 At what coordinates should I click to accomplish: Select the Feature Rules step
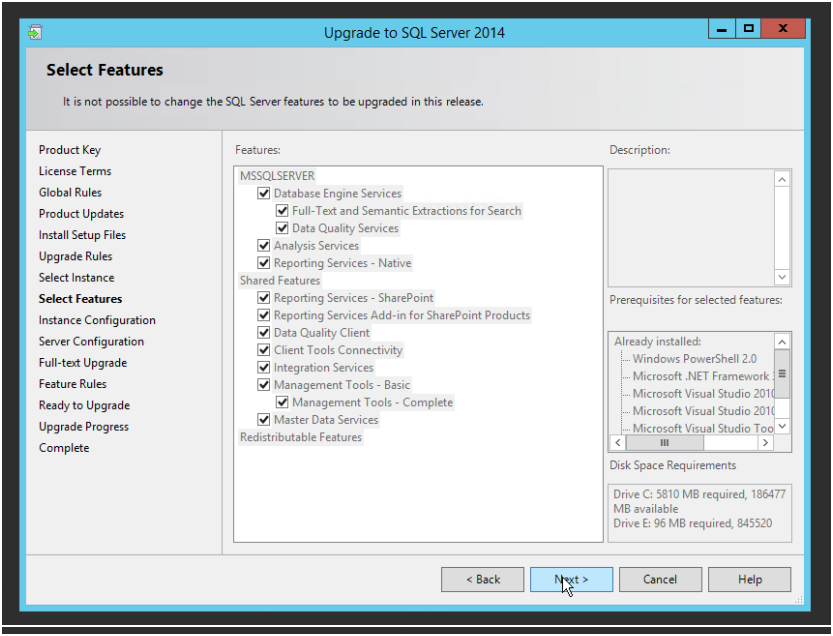click(73, 384)
